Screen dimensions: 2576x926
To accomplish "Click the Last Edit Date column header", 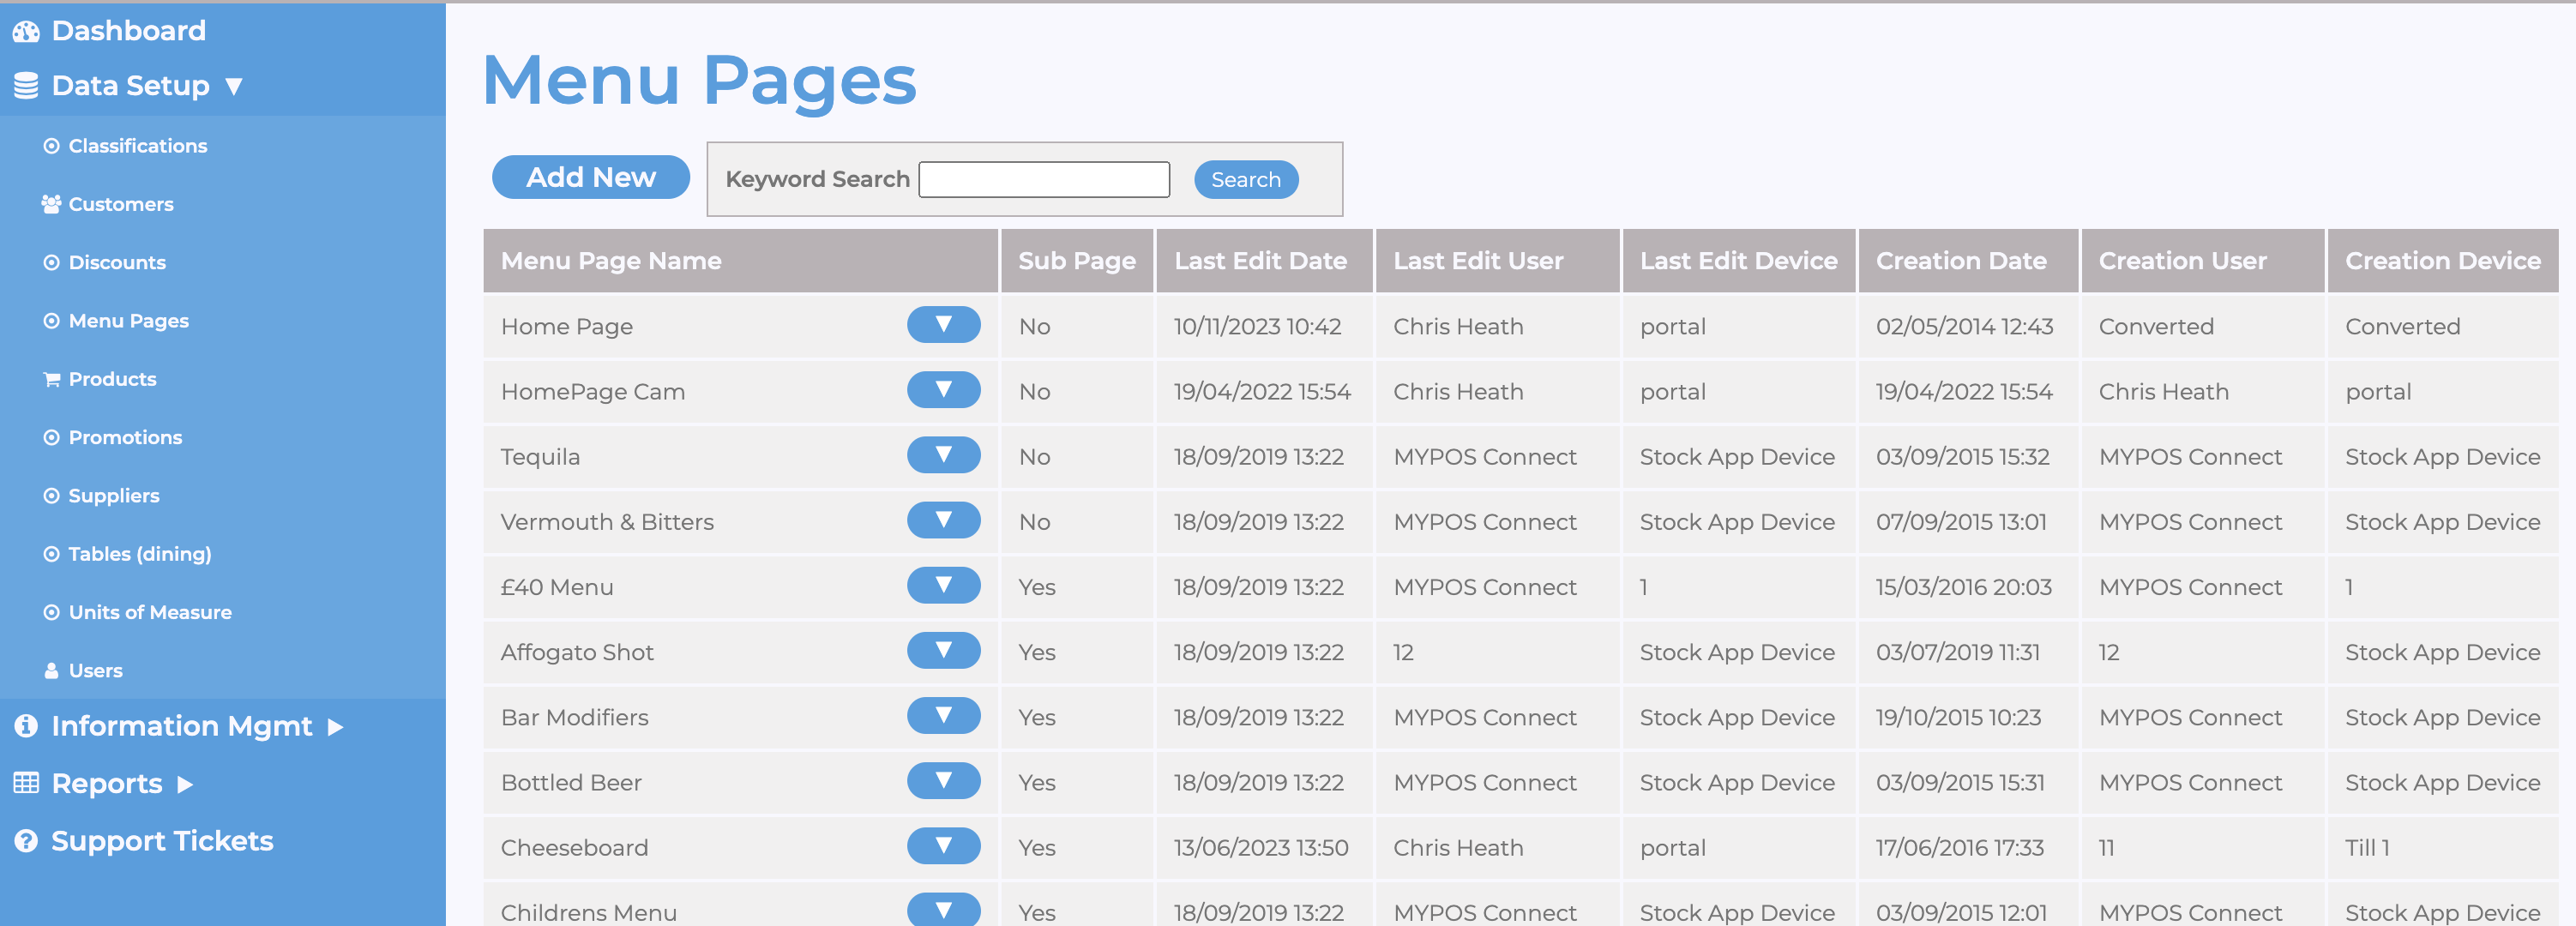I will [1265, 261].
